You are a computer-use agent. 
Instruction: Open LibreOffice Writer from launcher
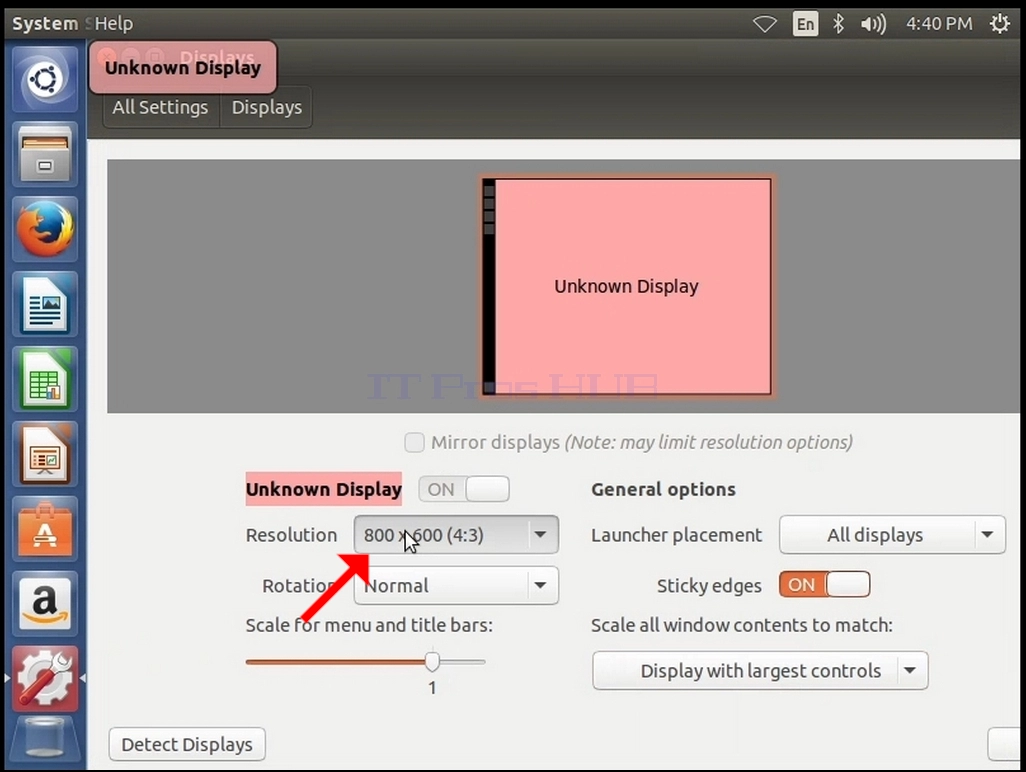(44, 304)
